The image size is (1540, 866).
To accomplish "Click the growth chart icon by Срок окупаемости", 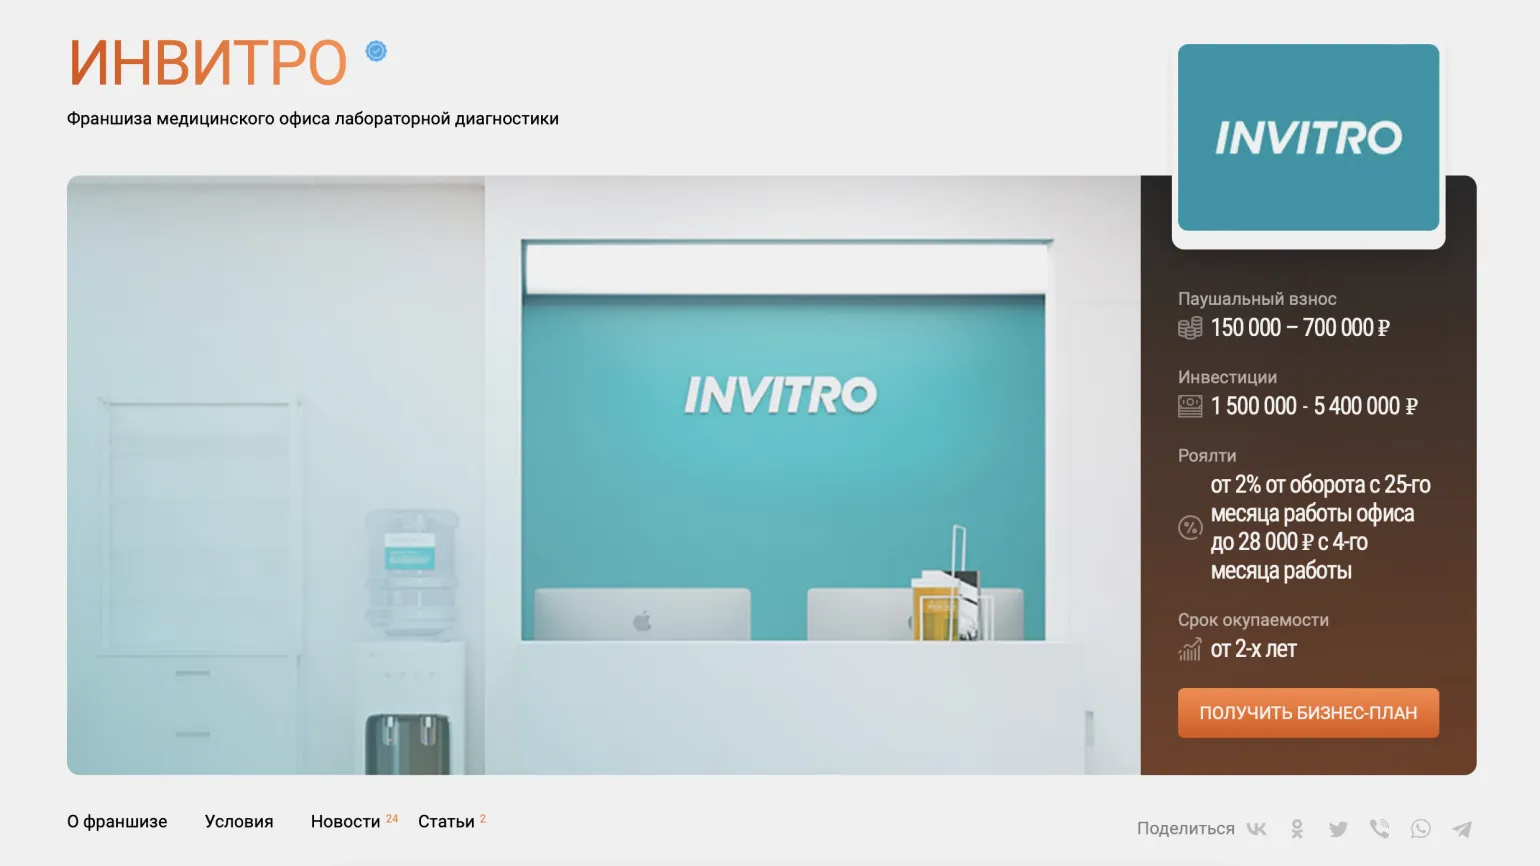I will 1190,650.
